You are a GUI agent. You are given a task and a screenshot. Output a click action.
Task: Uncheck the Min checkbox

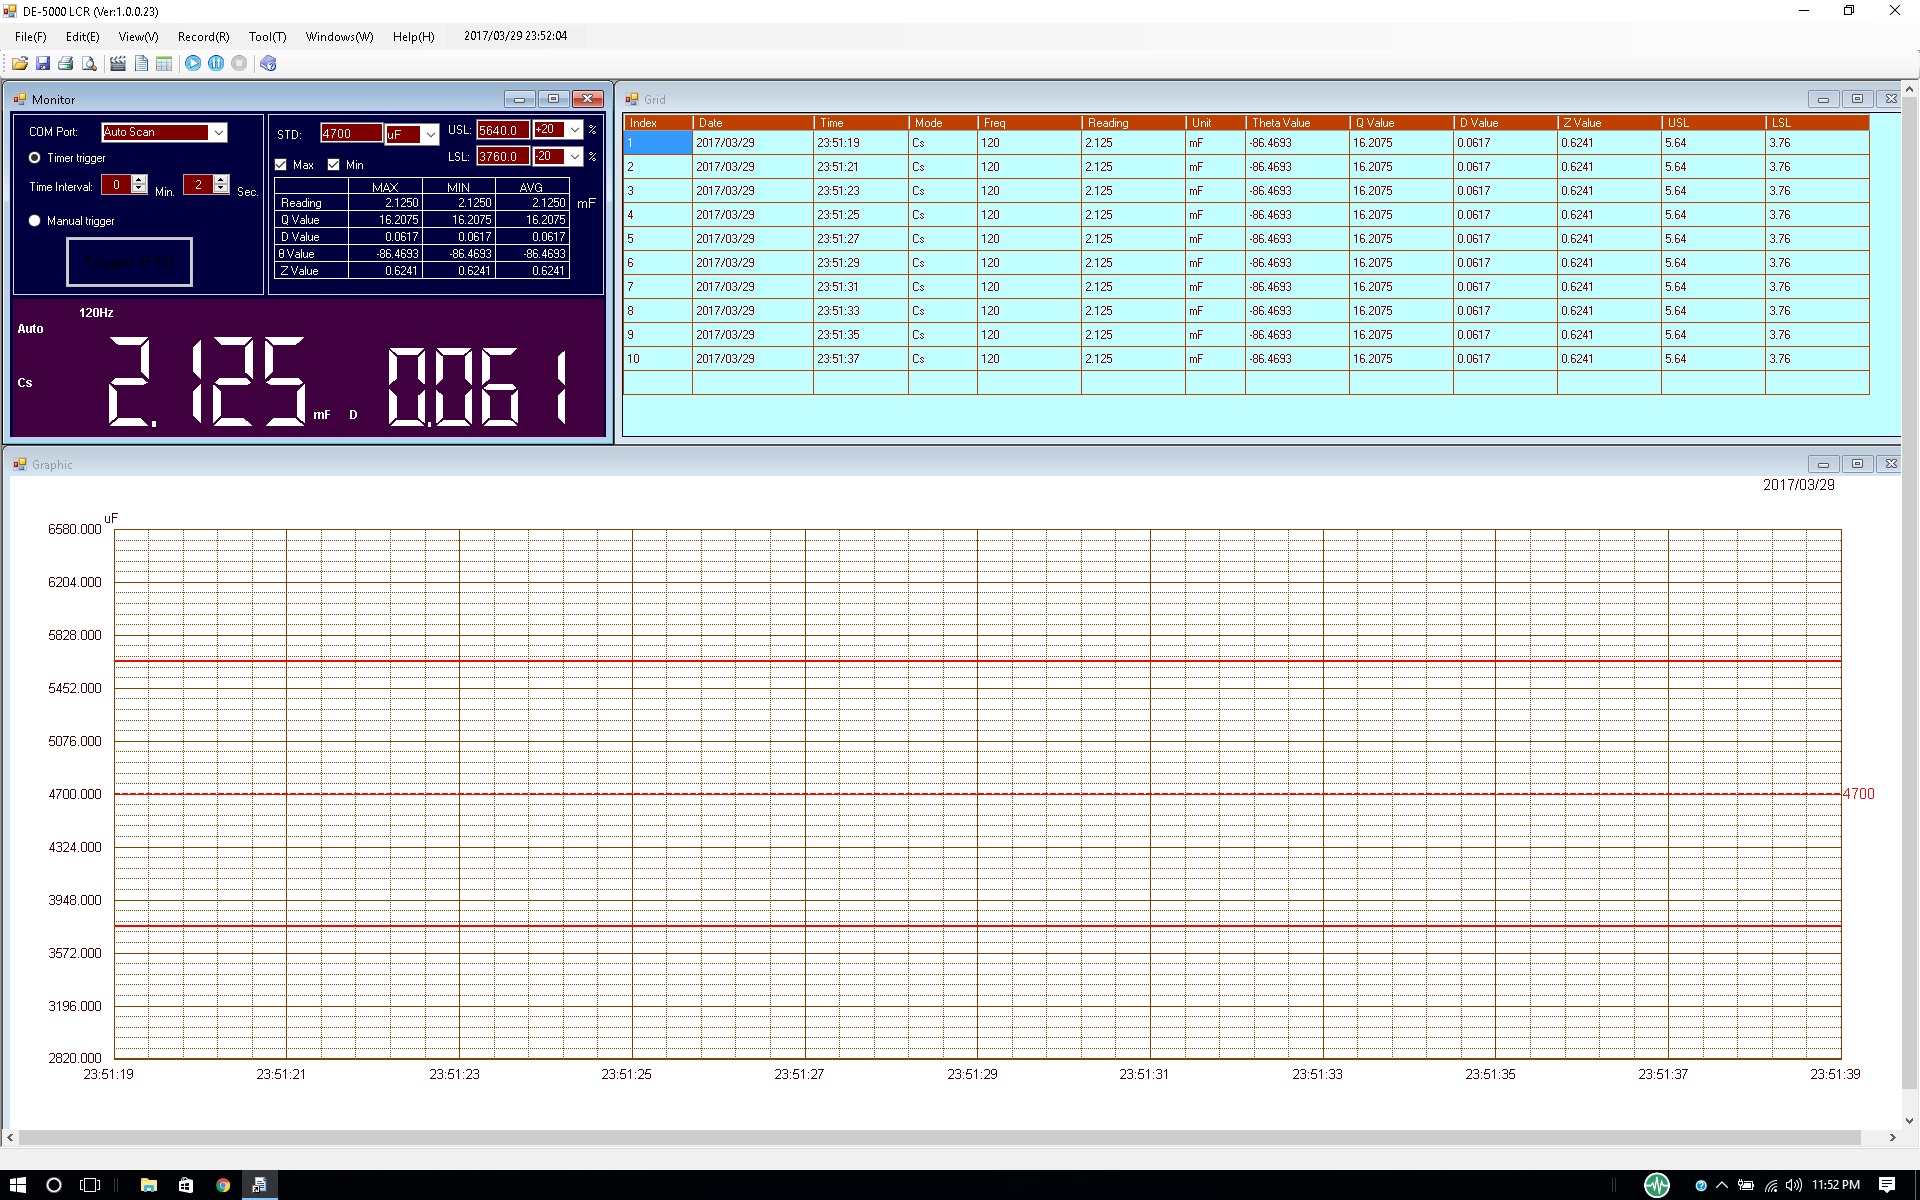tap(334, 165)
